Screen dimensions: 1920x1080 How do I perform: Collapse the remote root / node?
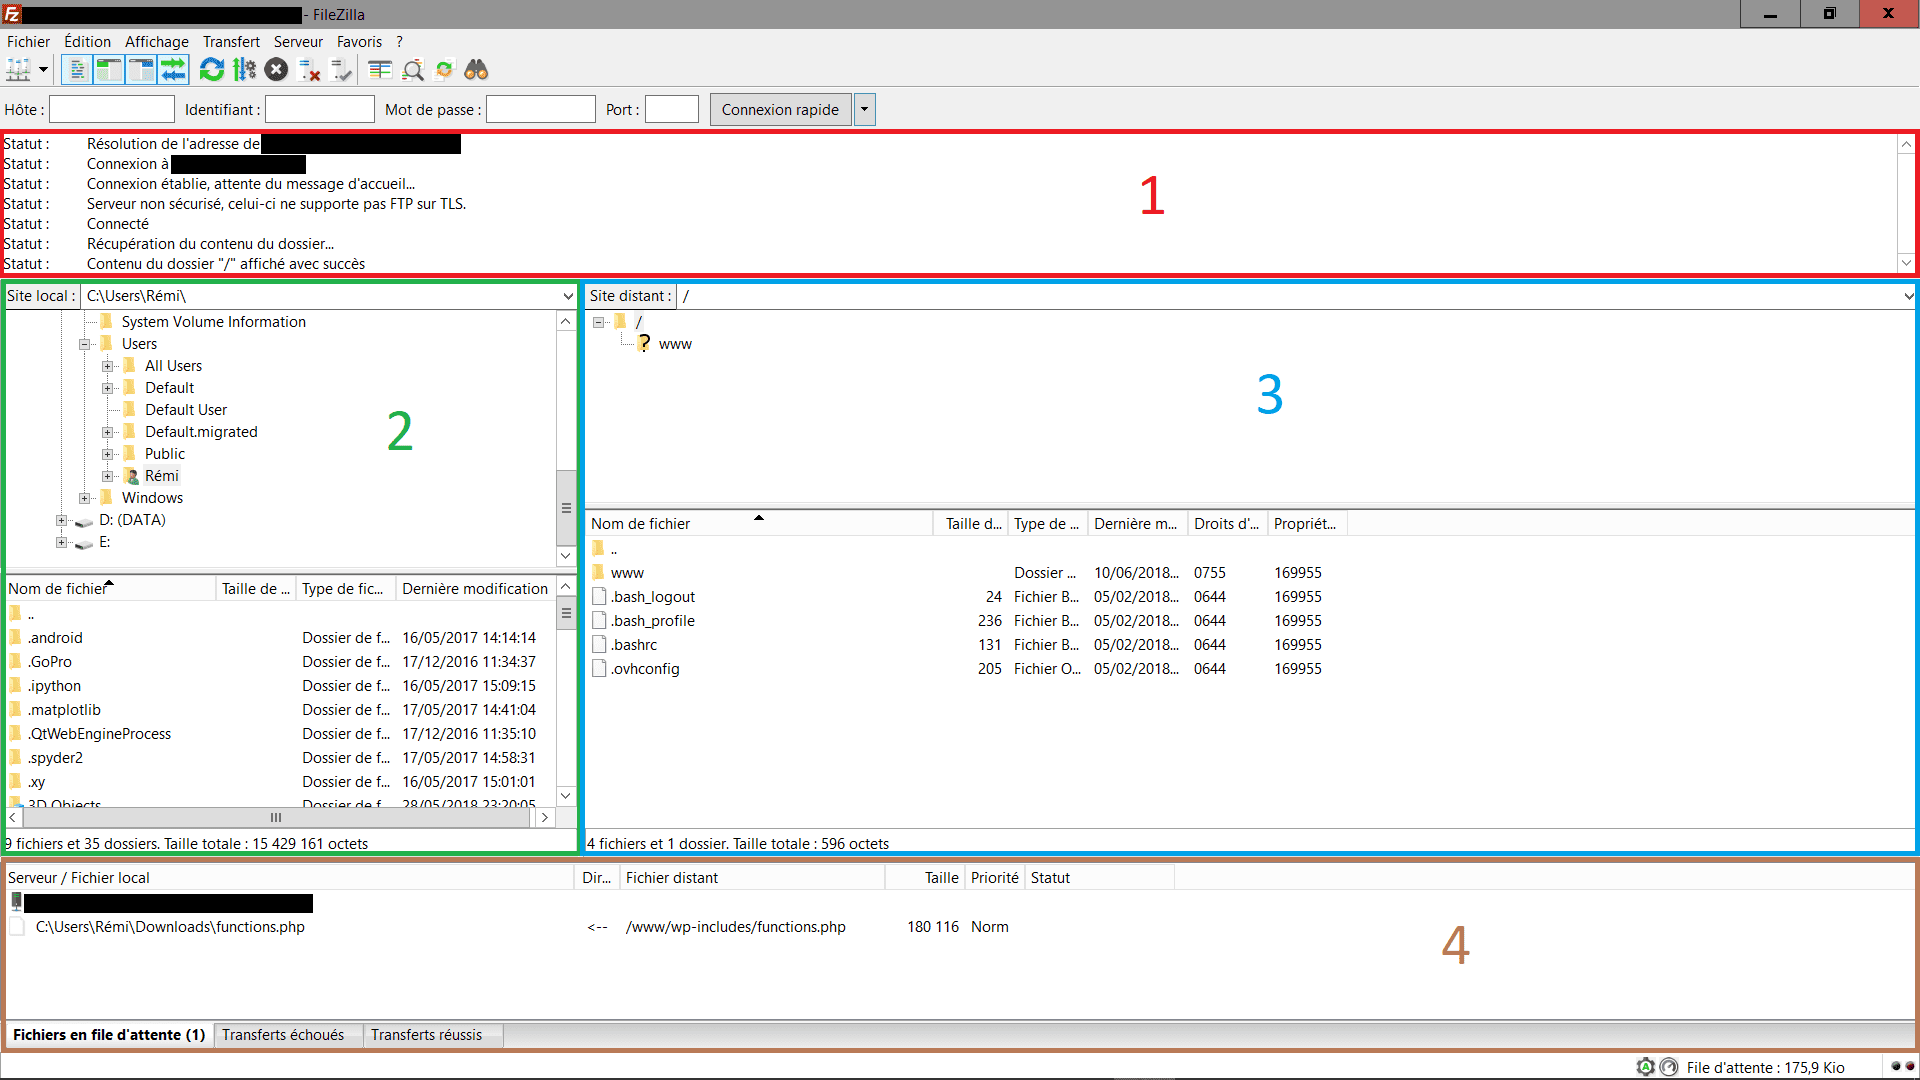[x=598, y=322]
